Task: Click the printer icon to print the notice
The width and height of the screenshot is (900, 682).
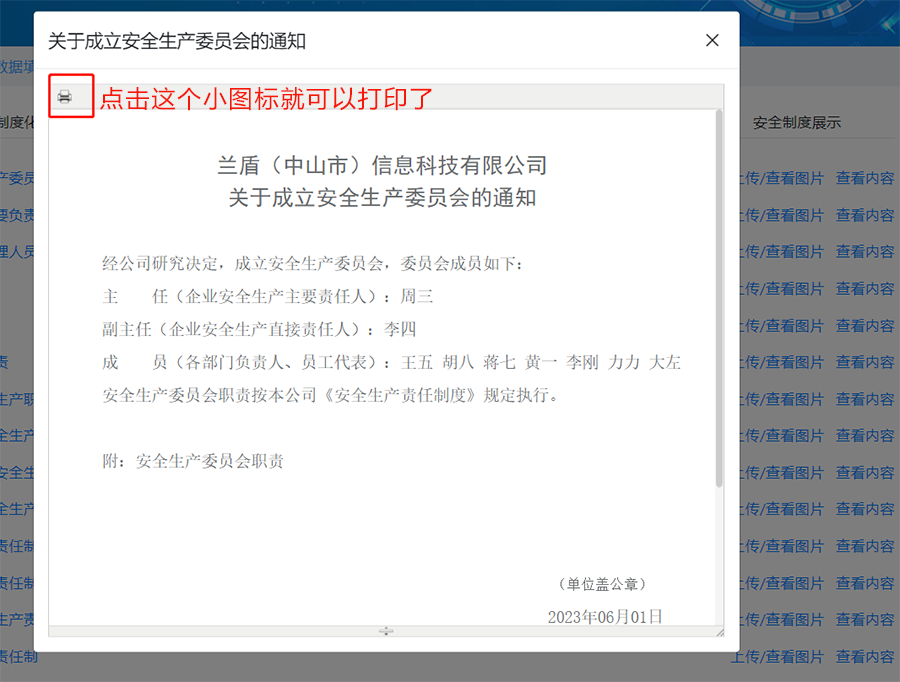Action: (65, 96)
